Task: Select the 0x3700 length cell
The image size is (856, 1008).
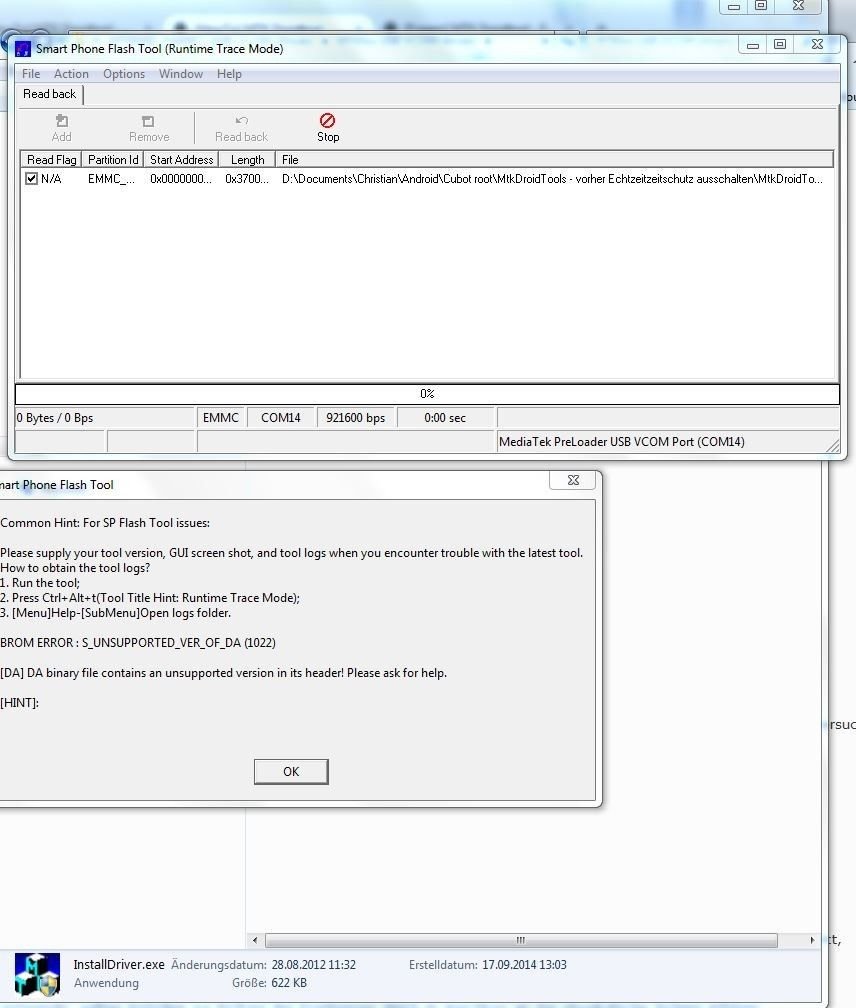Action: 247,179
